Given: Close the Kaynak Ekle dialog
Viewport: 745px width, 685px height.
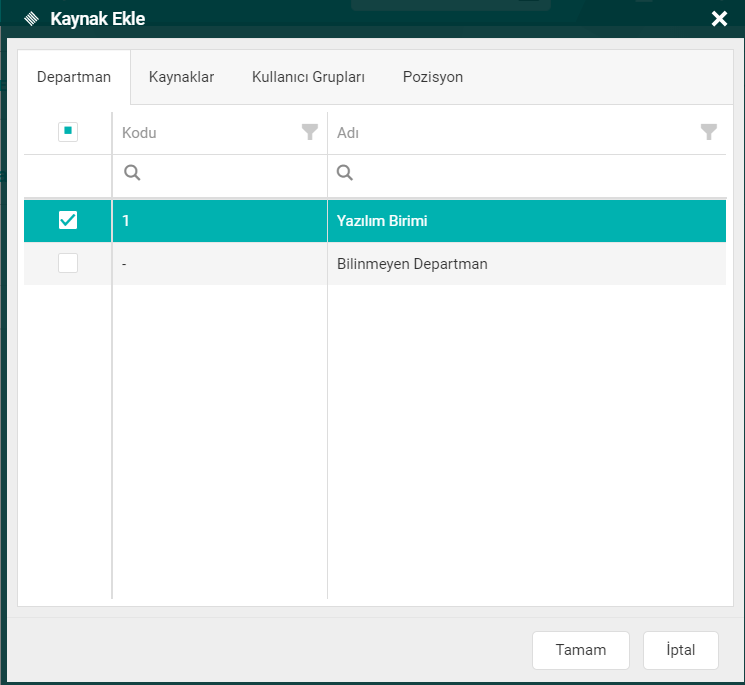Looking at the screenshot, I should tap(718, 18).
